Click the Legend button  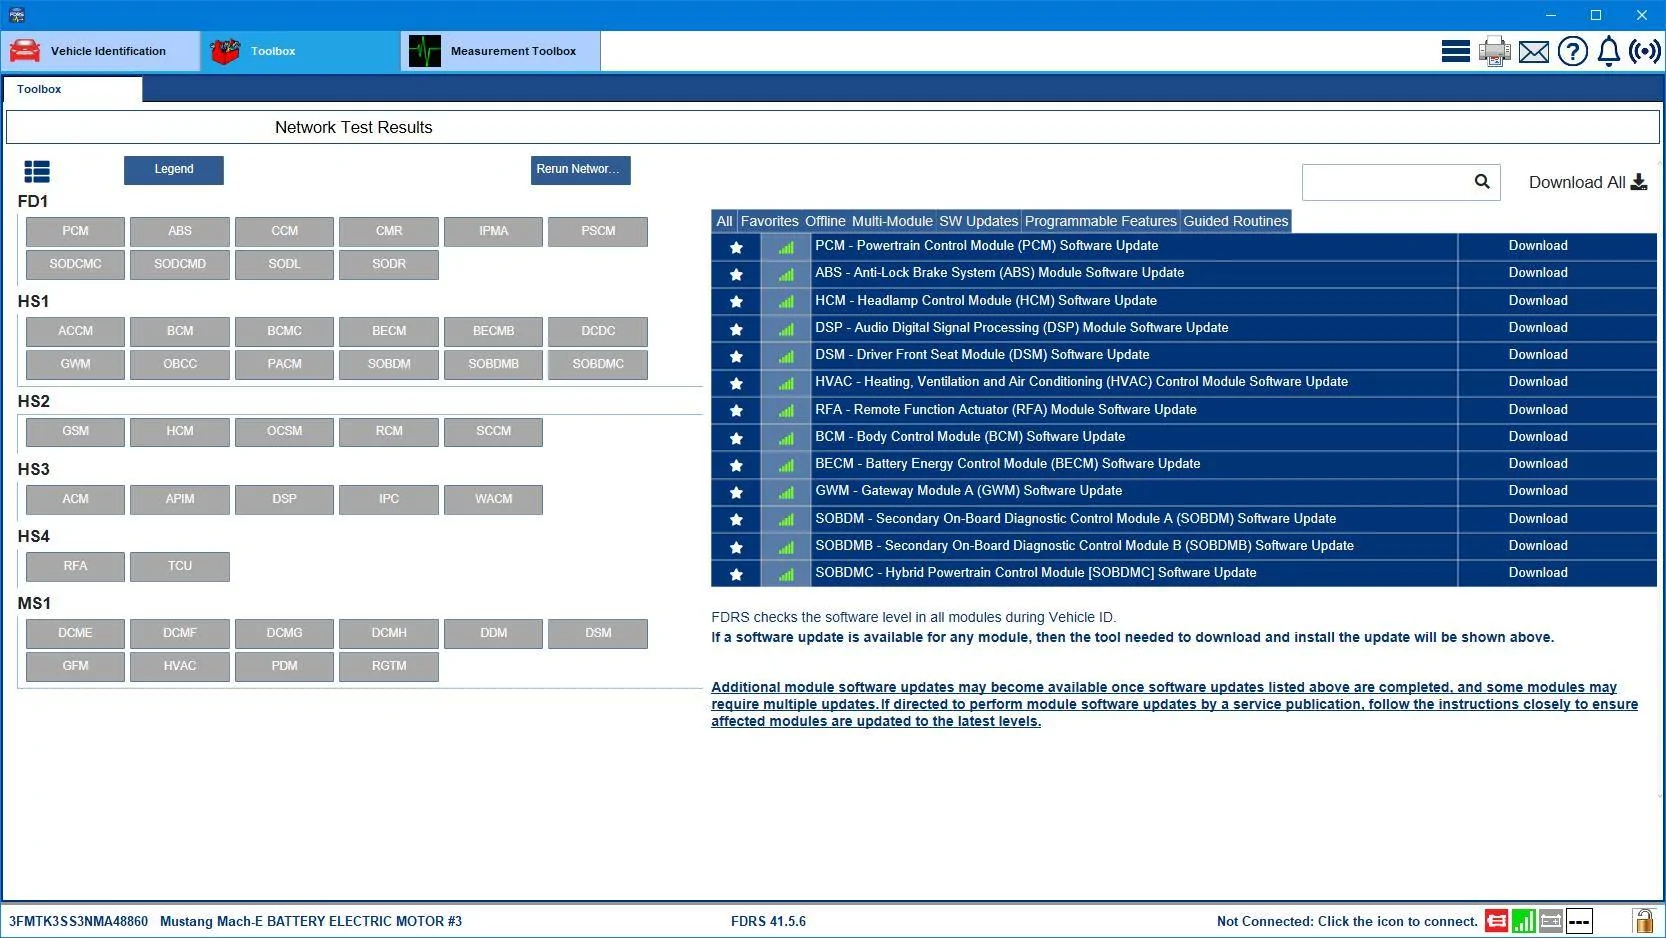click(174, 170)
